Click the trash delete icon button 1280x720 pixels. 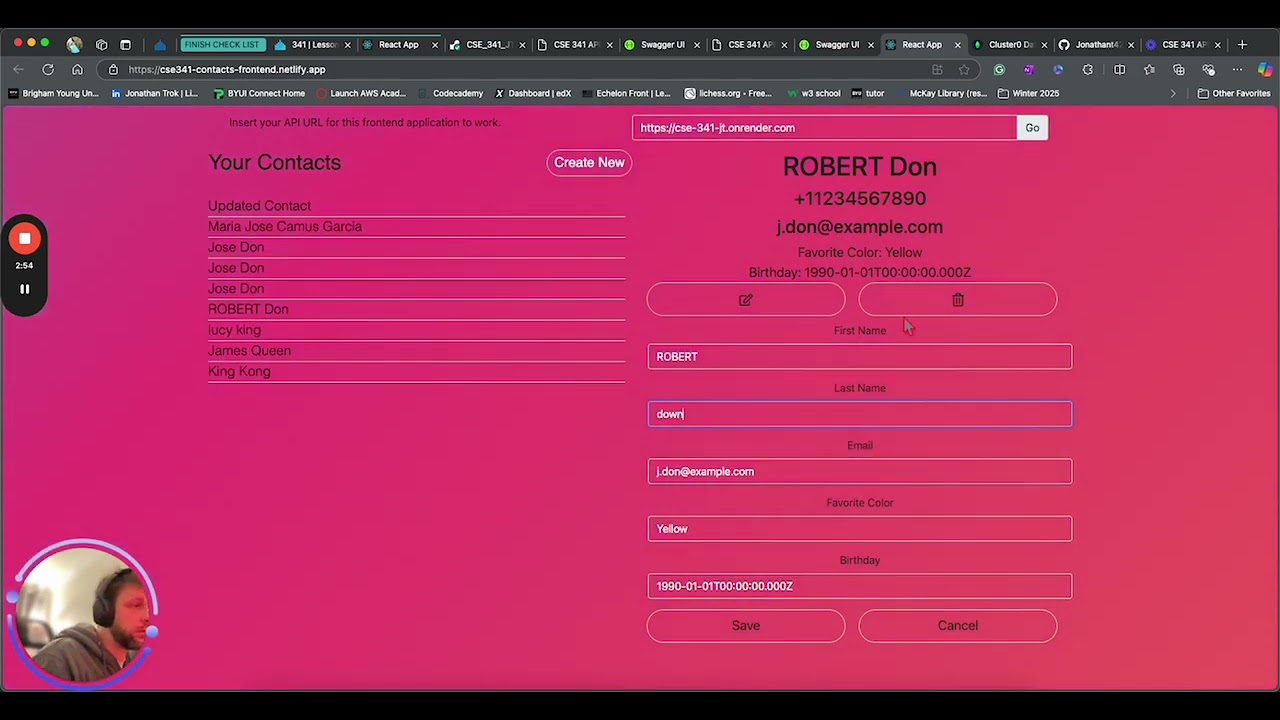[958, 300]
